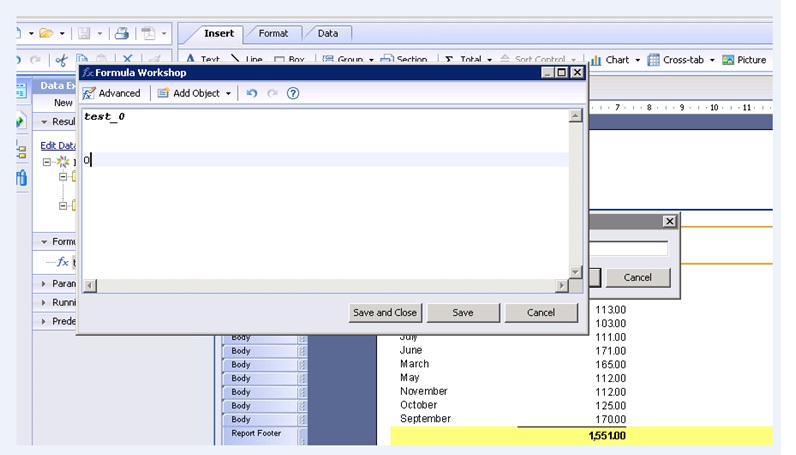Click Undo in Formula Workshop
This screenshot has height=455, width=796.
coord(252,93)
